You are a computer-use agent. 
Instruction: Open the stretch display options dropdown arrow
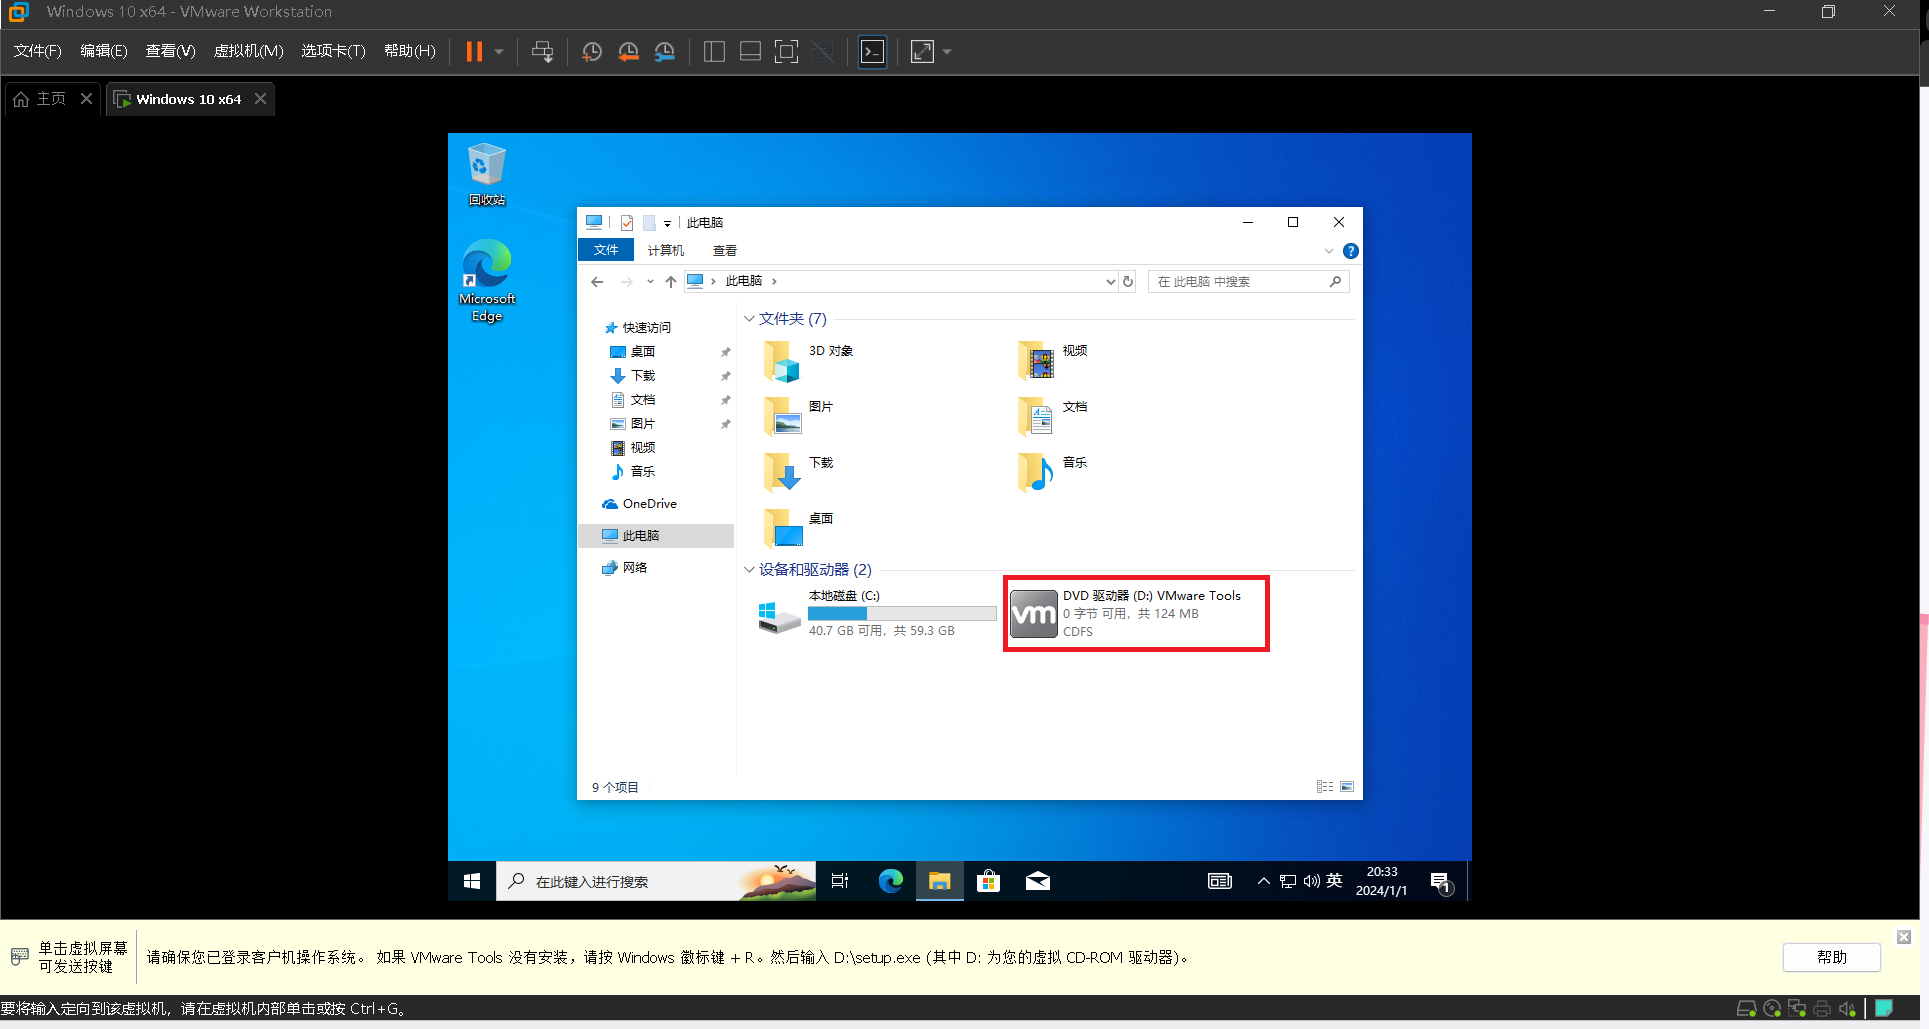[x=946, y=51]
